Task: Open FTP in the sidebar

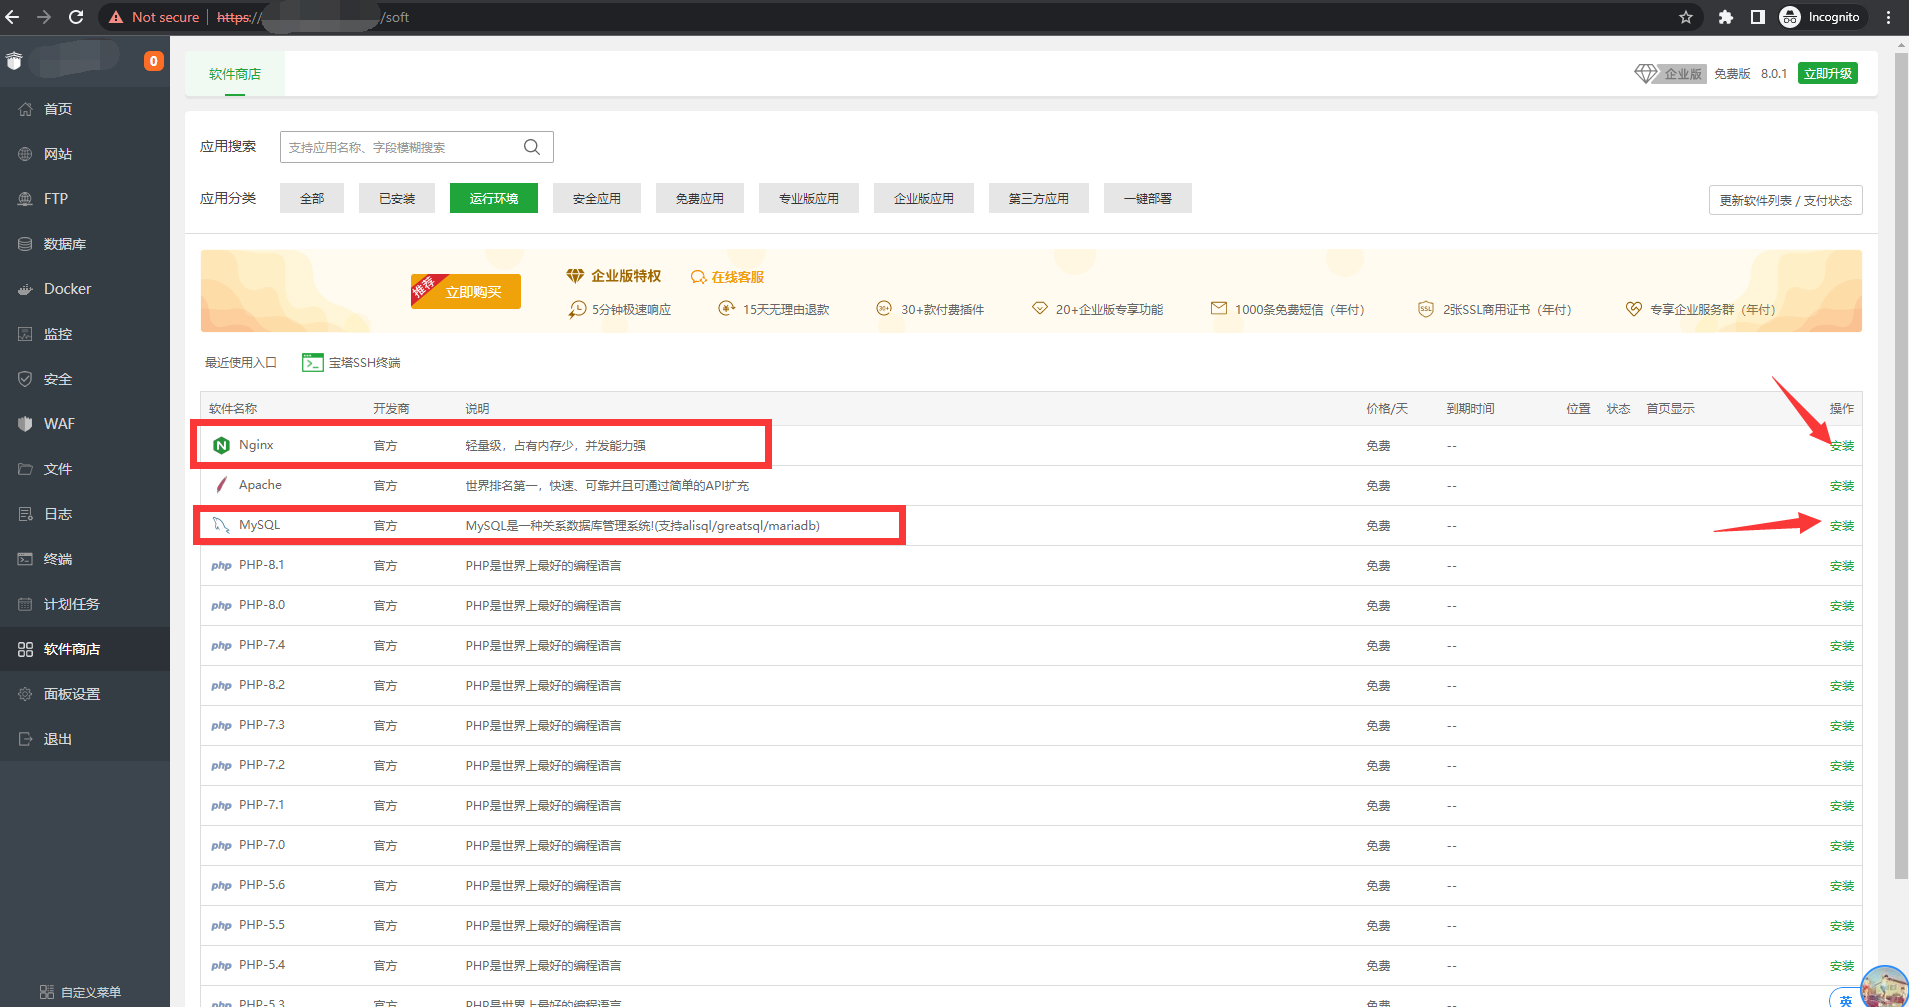Action: coord(85,199)
